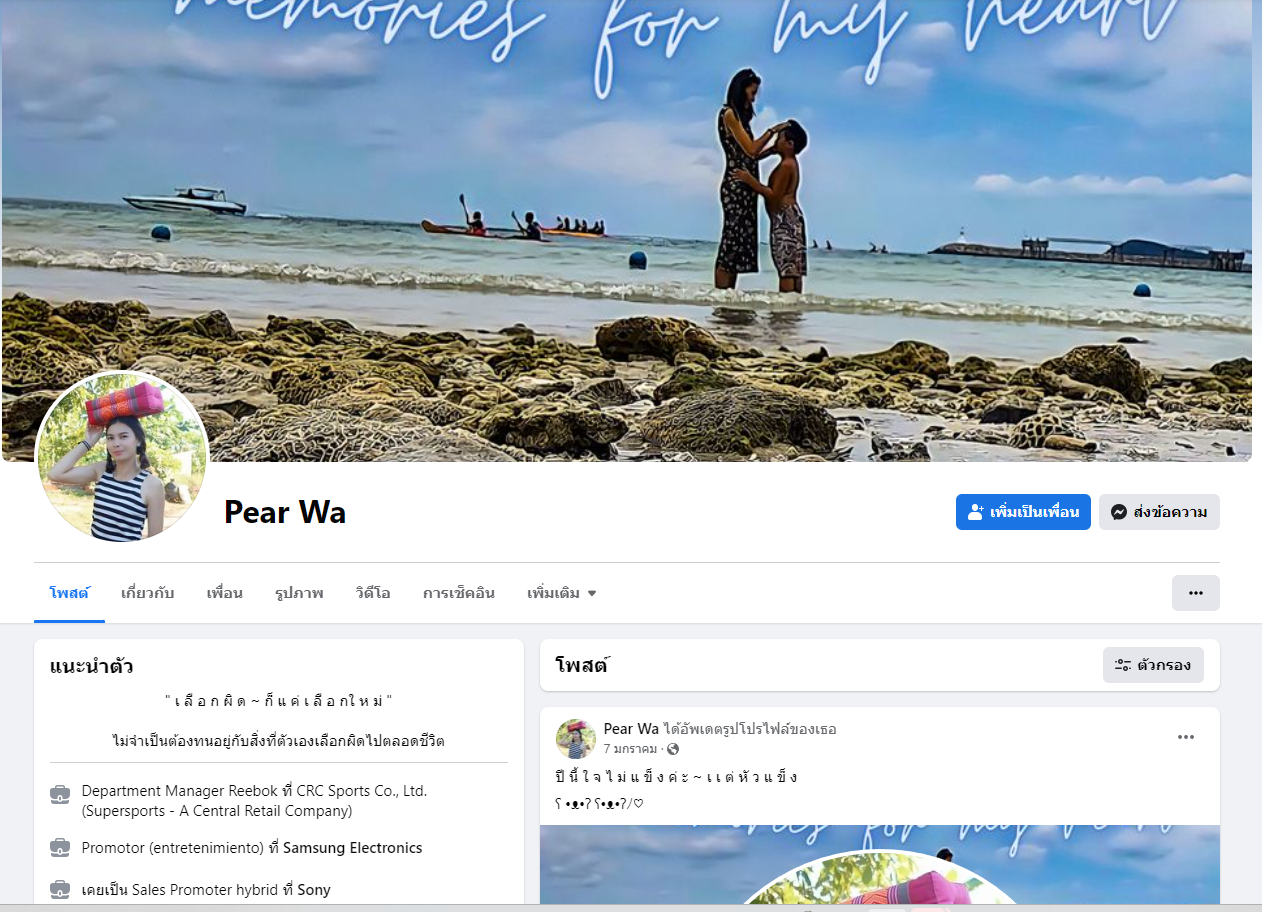Click the ส่งข้อความ button
Screen dimensions: 1262x912
click(x=1159, y=512)
